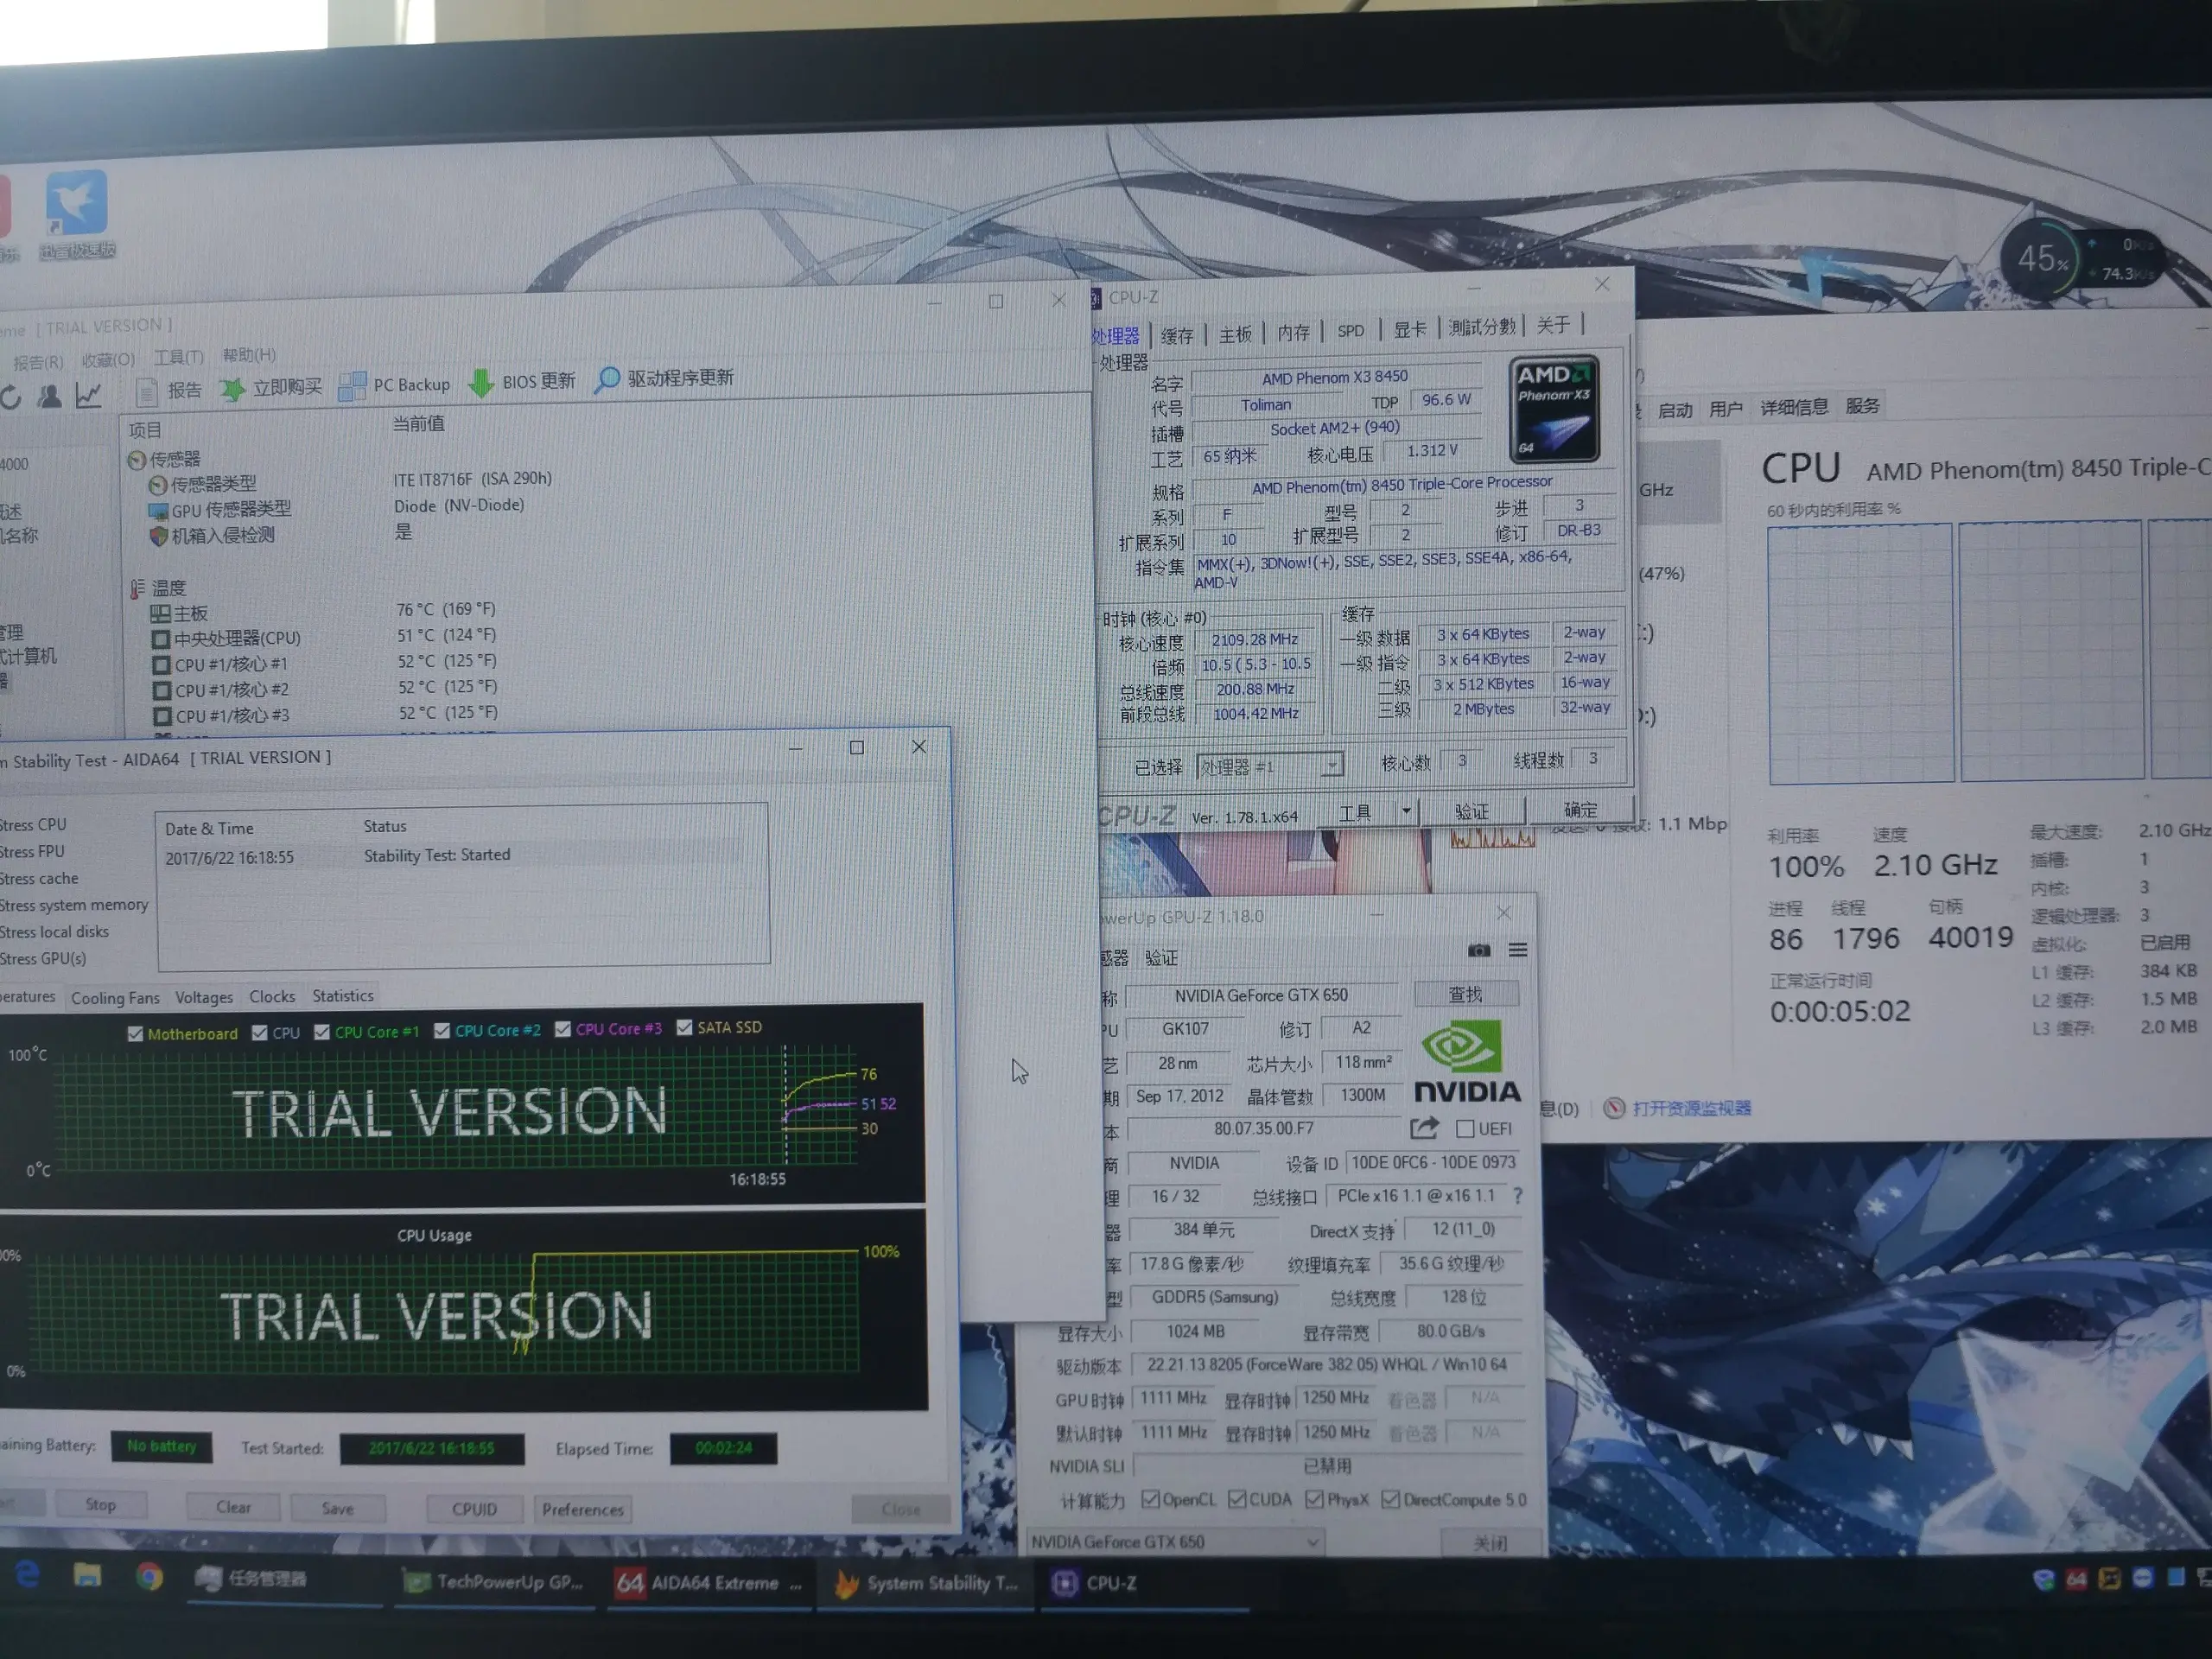Click the AMD Phenom X3 logo in CPU-Z
2212x1659 pixels.
tap(1554, 408)
